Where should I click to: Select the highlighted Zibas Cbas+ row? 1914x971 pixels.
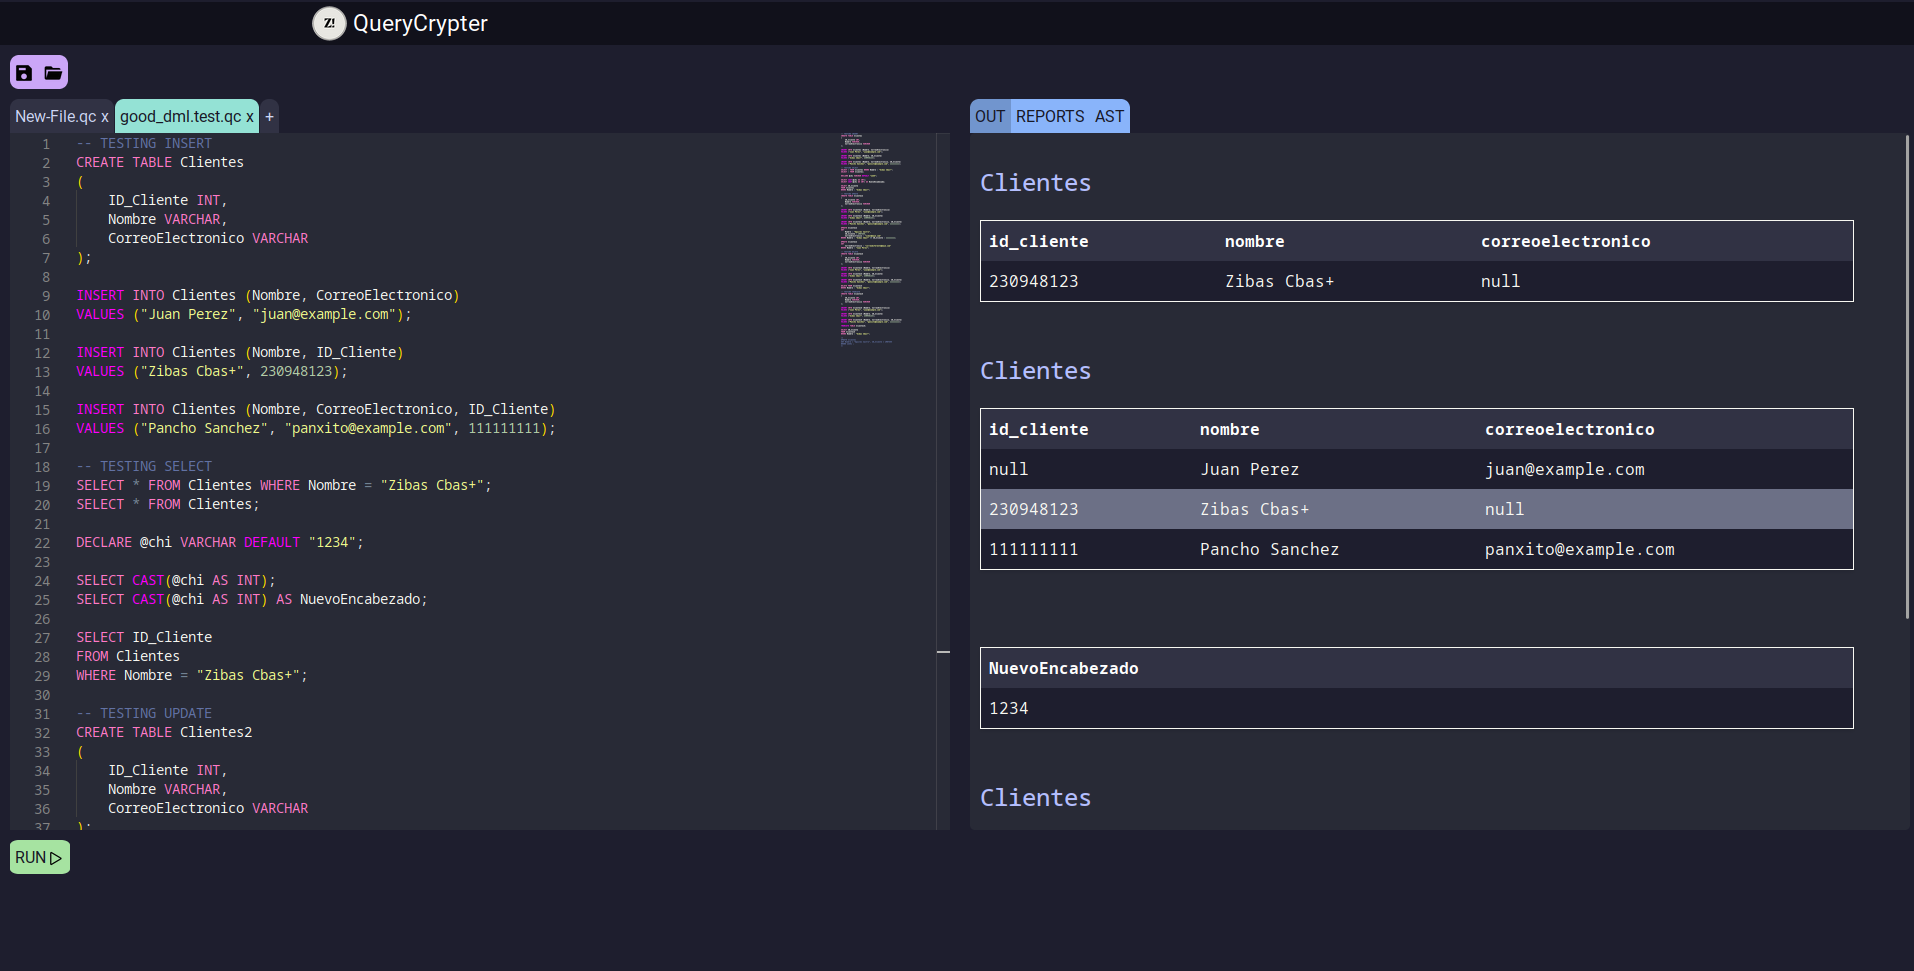point(1417,509)
